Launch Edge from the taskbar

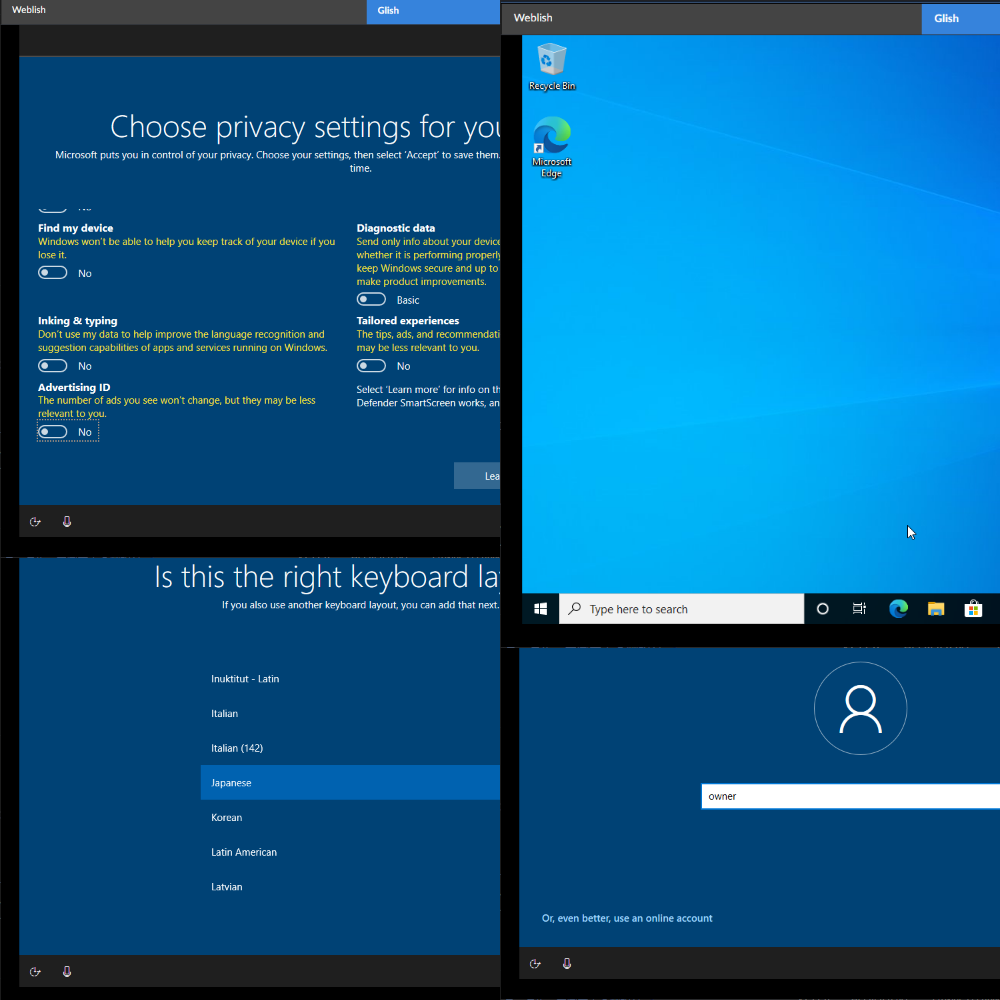point(898,609)
